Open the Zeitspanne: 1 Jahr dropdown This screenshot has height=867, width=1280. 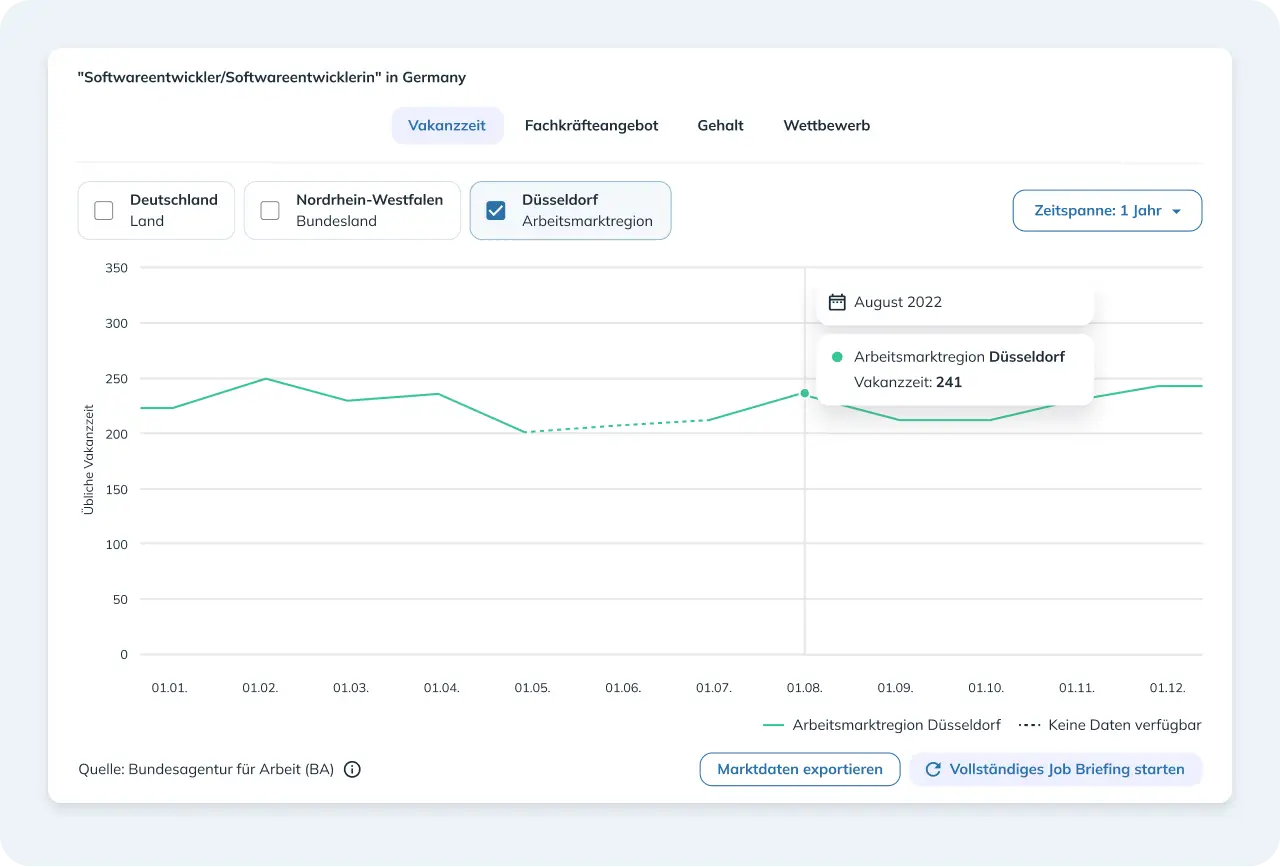coord(1107,211)
